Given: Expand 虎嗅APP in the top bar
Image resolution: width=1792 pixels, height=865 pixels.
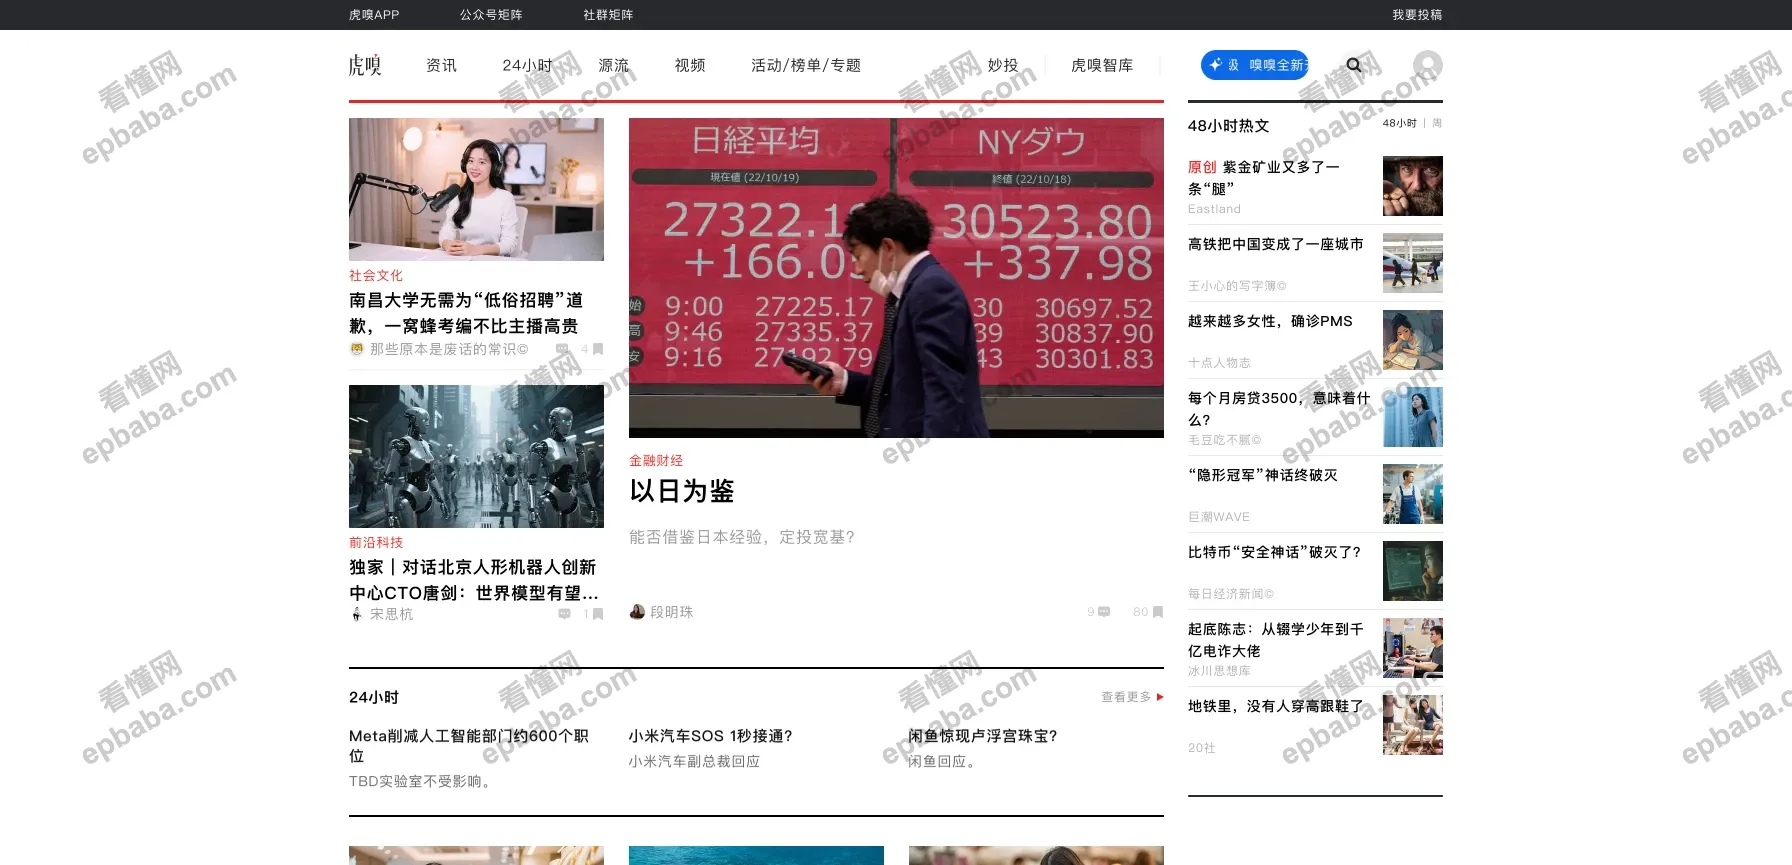Looking at the screenshot, I should coord(374,15).
